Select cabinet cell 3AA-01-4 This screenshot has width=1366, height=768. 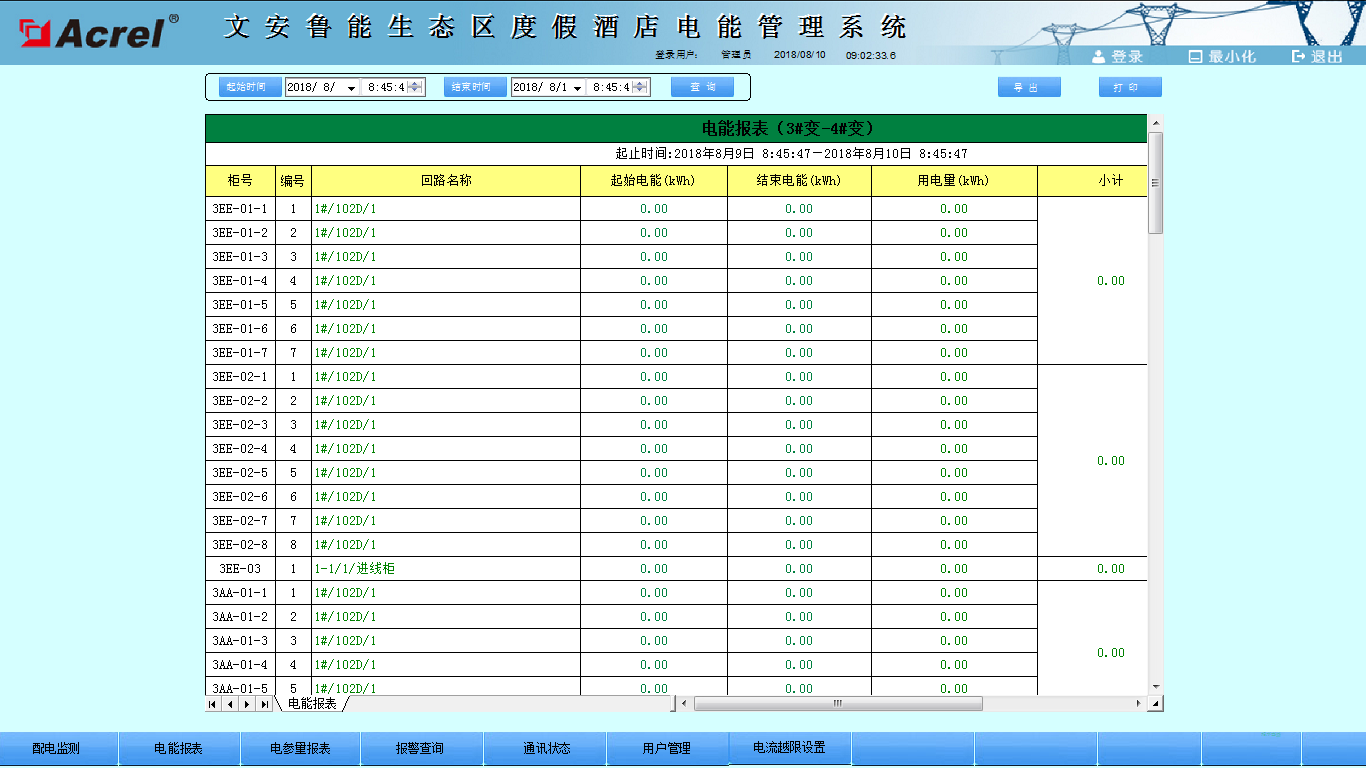click(240, 665)
